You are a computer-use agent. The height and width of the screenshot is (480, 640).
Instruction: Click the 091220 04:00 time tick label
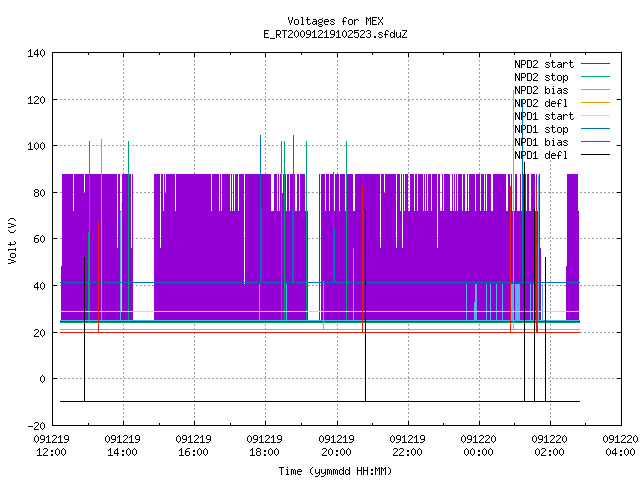click(x=620, y=446)
